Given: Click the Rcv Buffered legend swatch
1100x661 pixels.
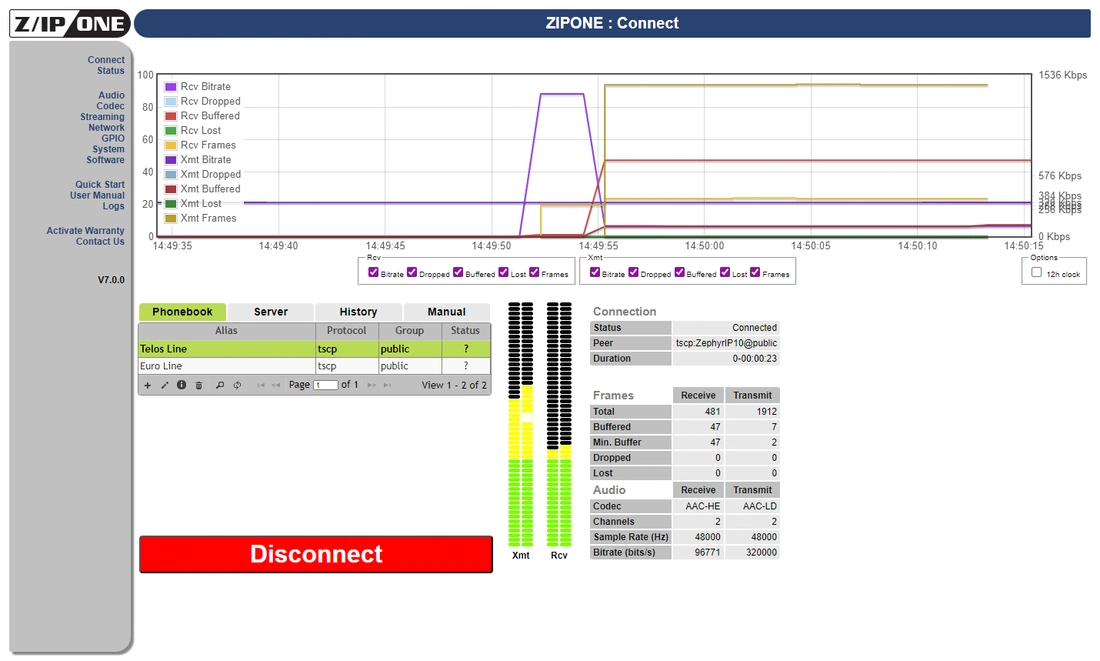Looking at the screenshot, I should click(170, 116).
